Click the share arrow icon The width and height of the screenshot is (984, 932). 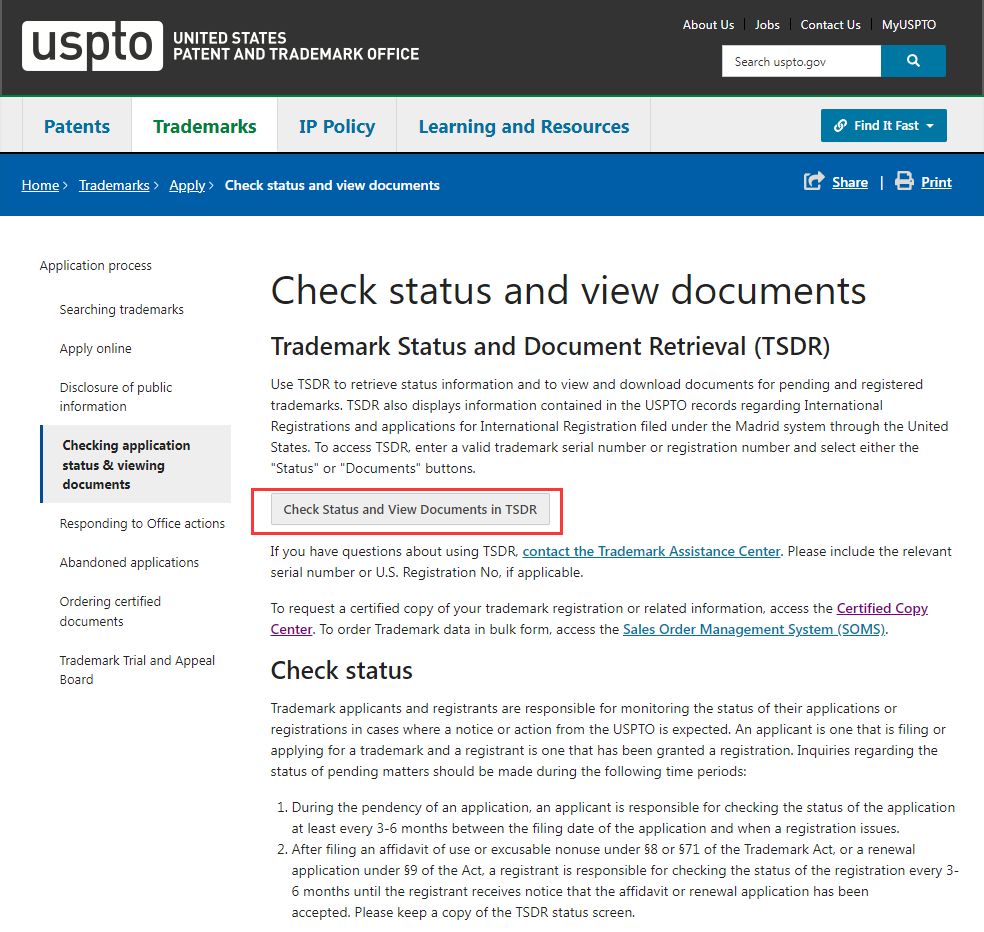pyautogui.click(x=814, y=181)
